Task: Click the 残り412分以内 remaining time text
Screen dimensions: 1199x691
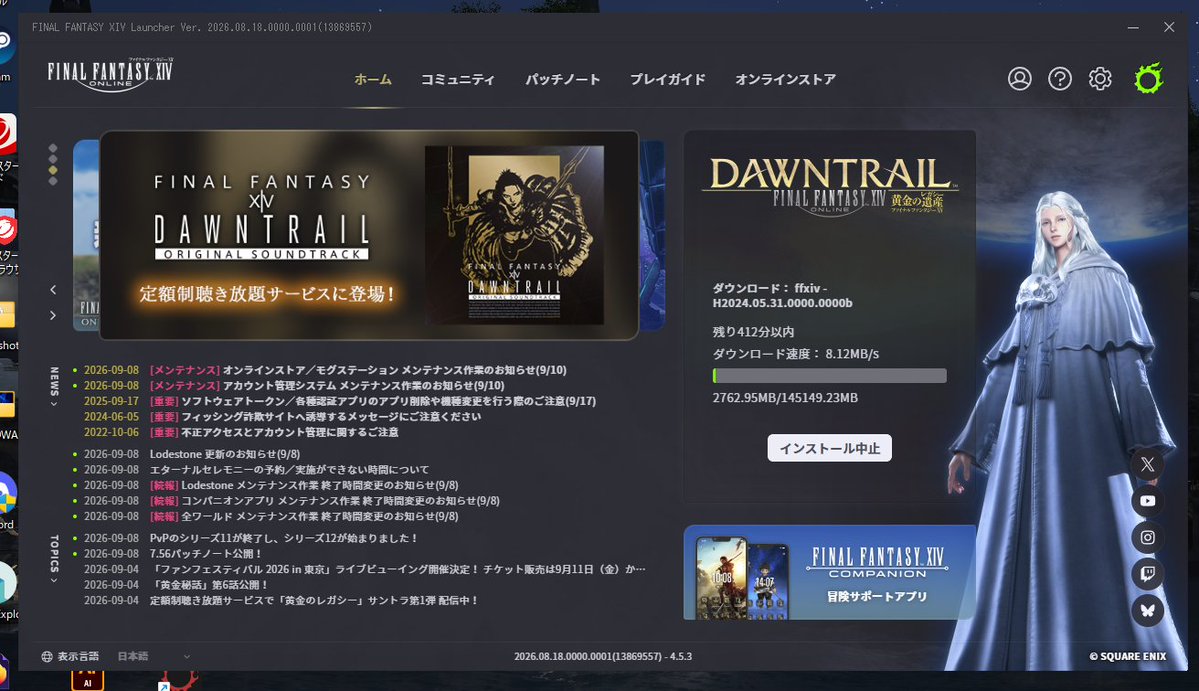Action: pos(752,332)
